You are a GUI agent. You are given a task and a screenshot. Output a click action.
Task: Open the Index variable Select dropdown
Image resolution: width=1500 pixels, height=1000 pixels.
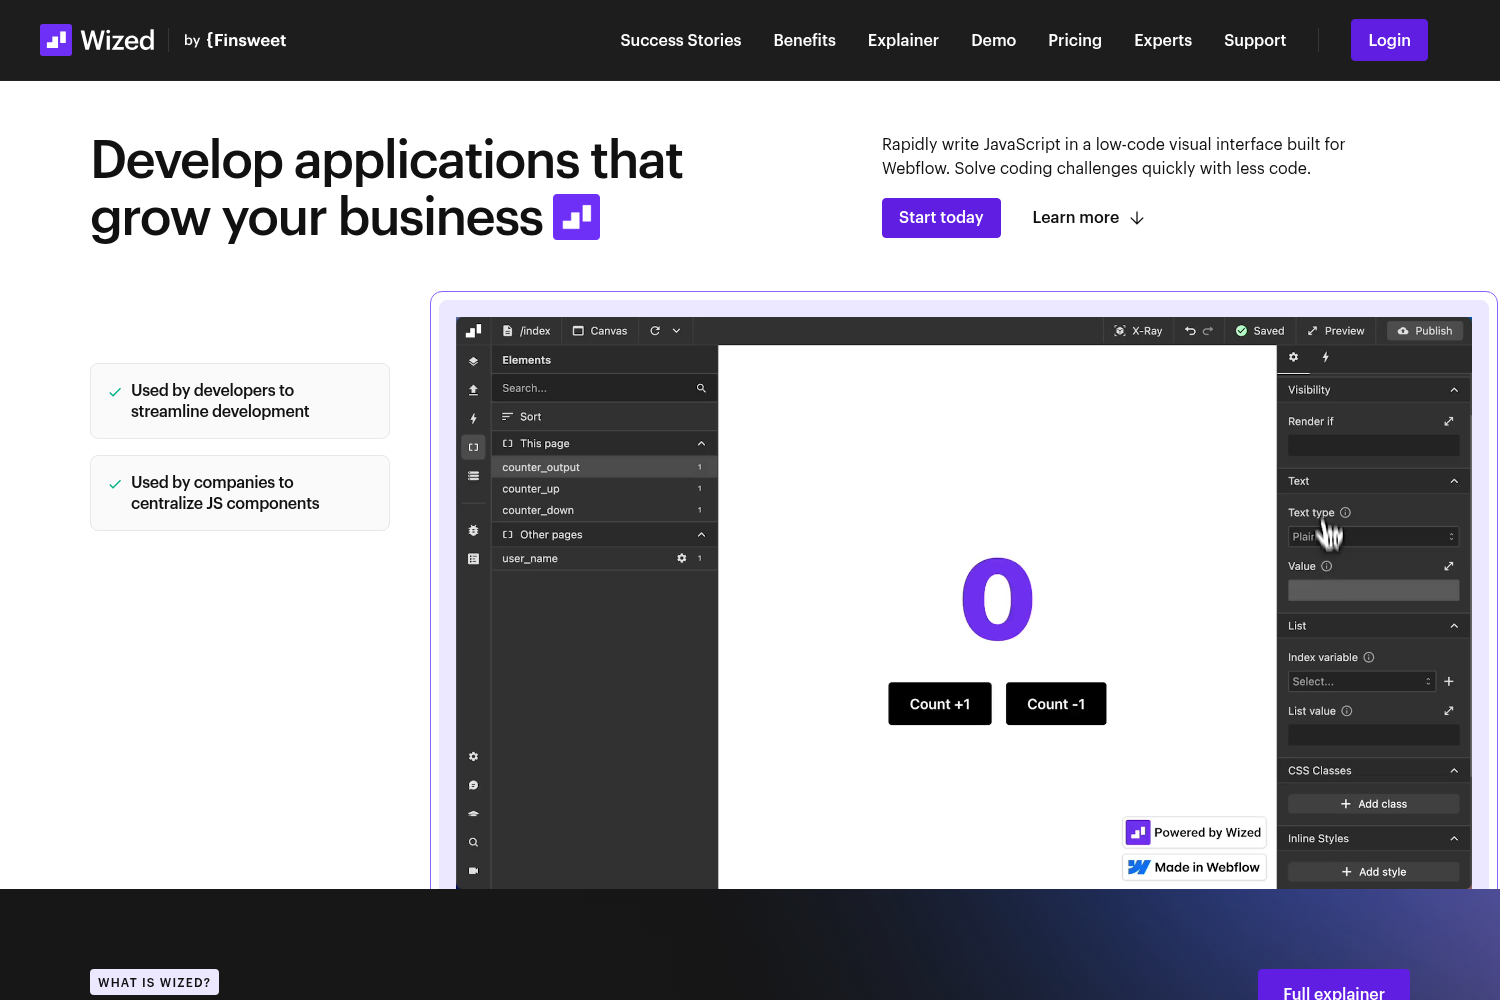coord(1362,682)
